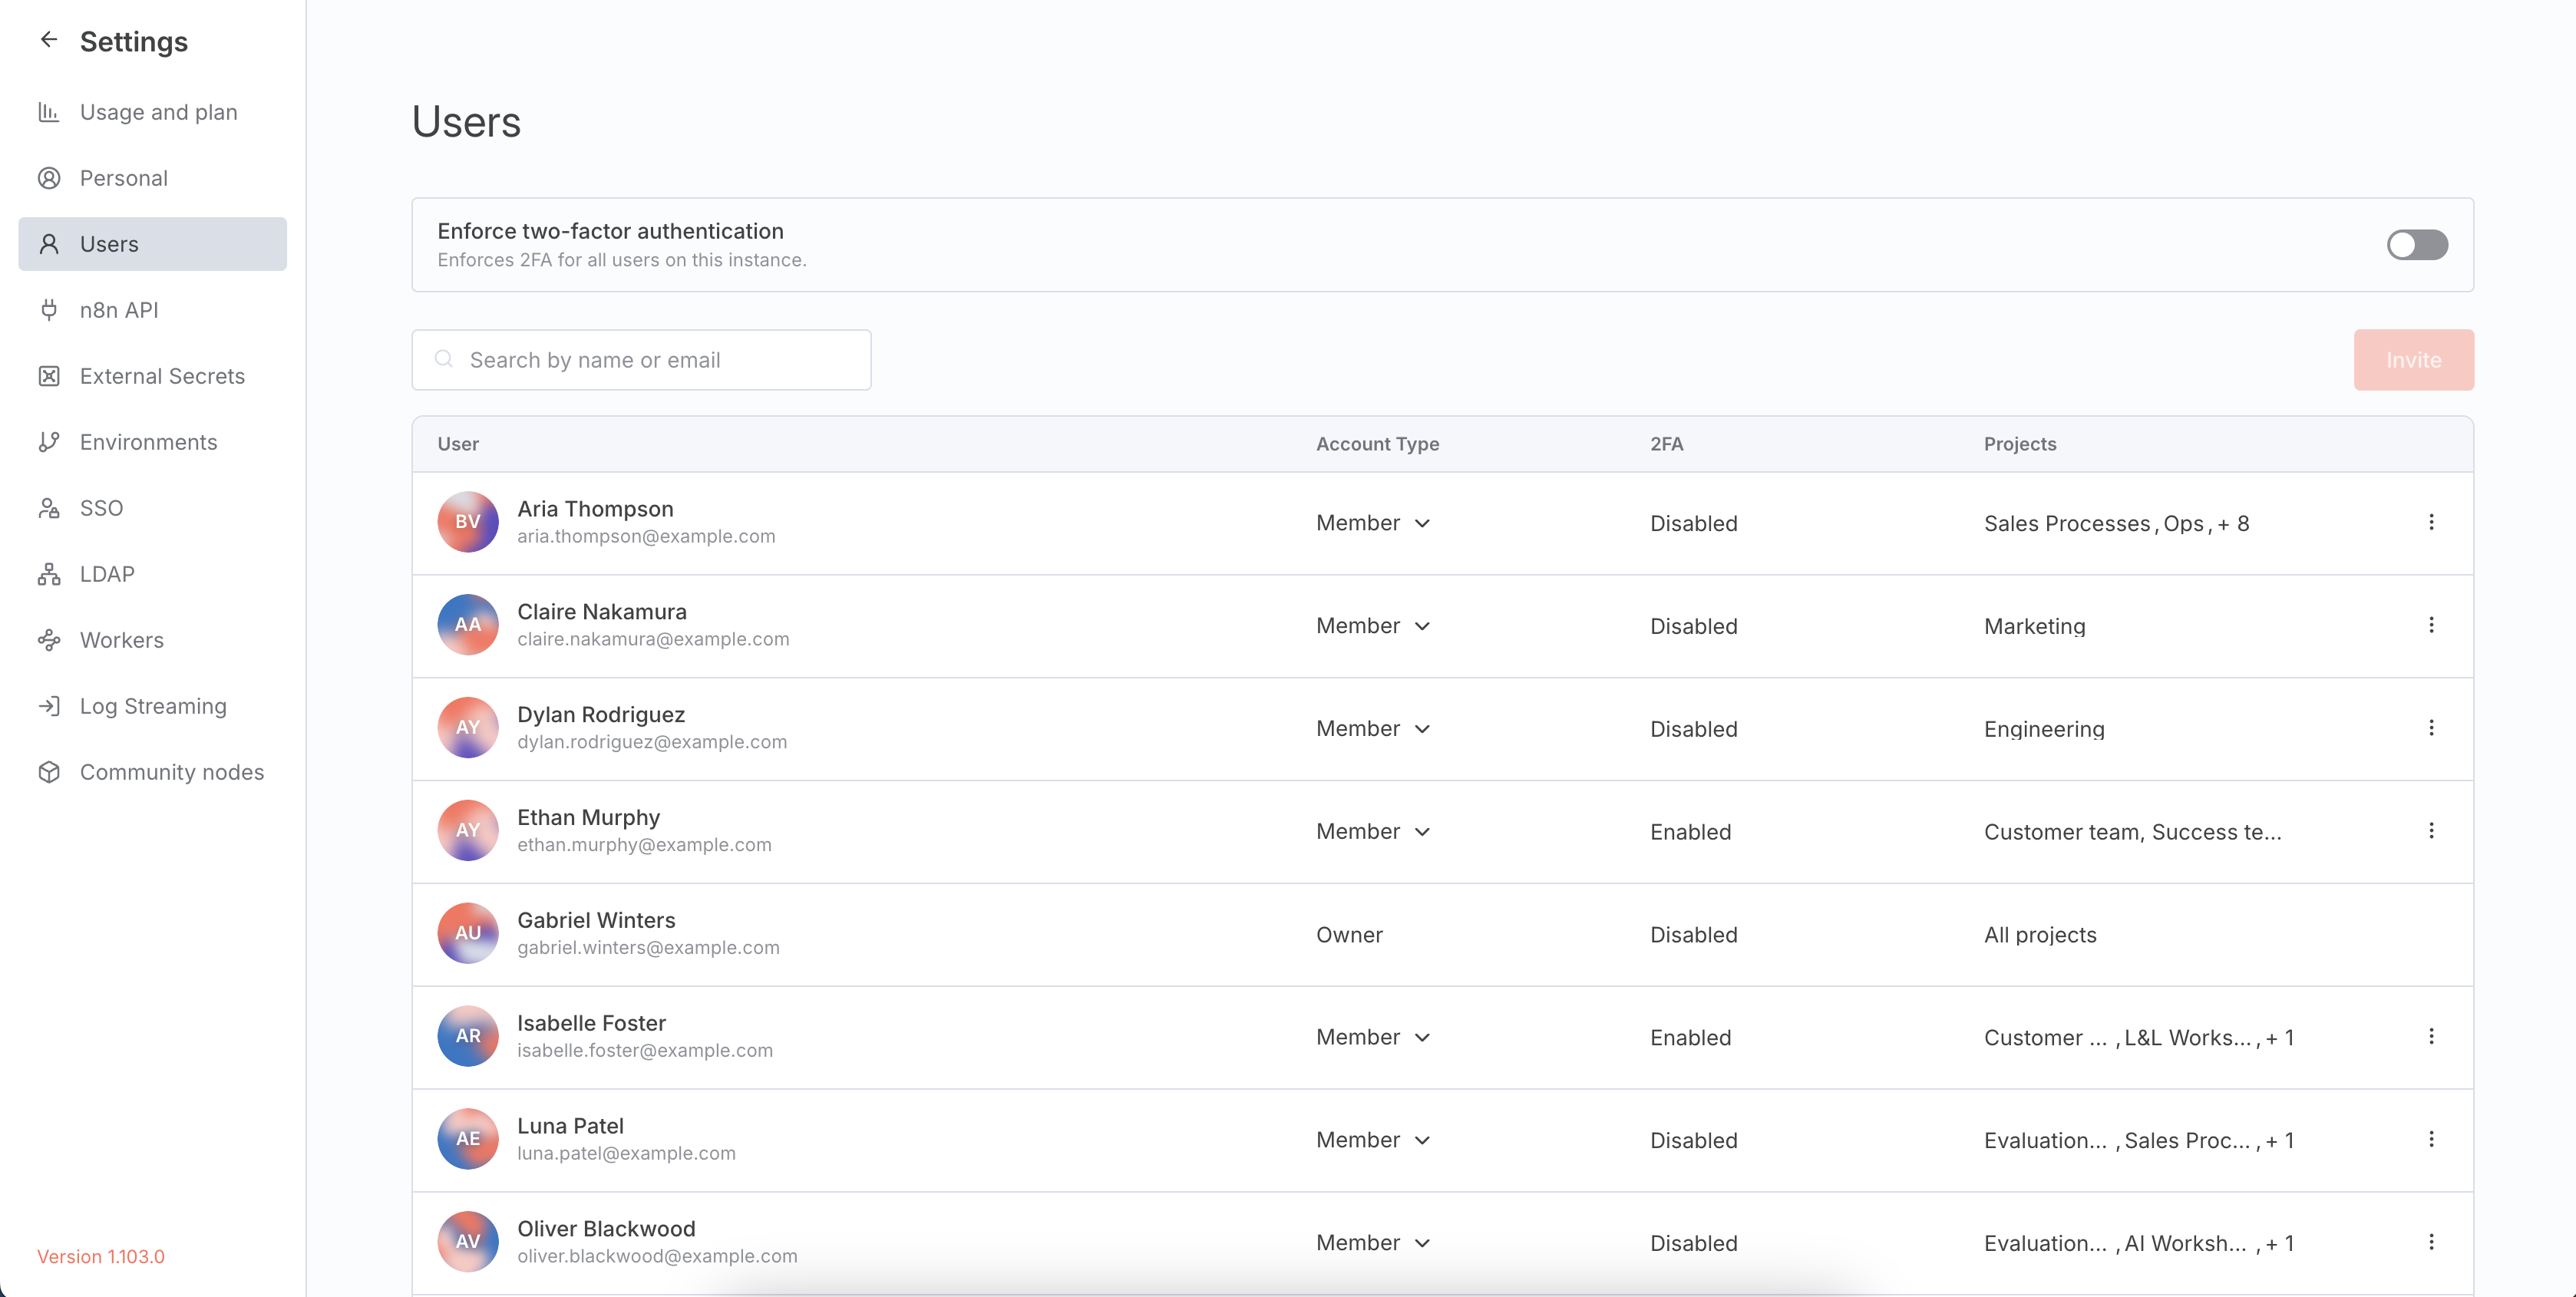
Task: Click the back arrow next to Settings
Action: pyautogui.click(x=49, y=39)
